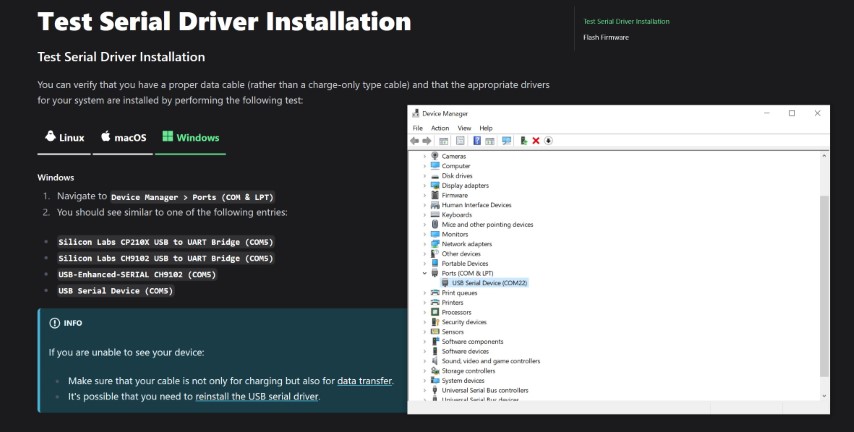
Task: Click 'Silicon Labs CH9102 USB to UART Bridge (COM5)'
Action: tap(166, 258)
